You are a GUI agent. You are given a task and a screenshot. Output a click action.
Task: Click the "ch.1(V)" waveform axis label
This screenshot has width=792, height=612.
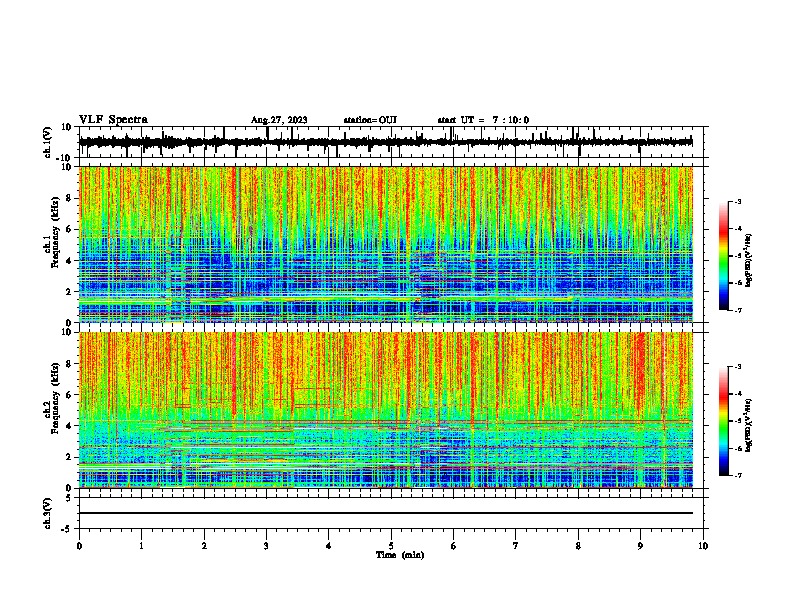[x=48, y=142]
